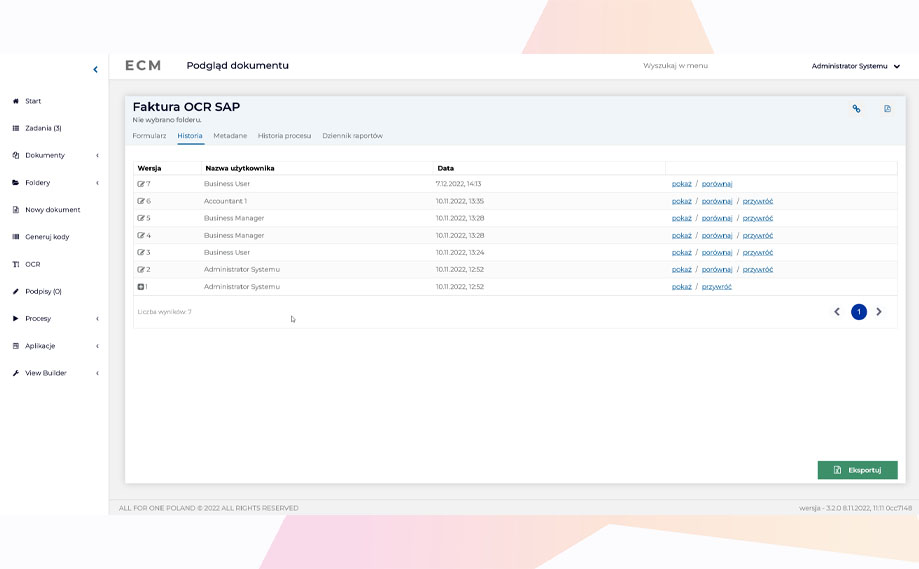Click porównaj link for version 7

pos(717,184)
